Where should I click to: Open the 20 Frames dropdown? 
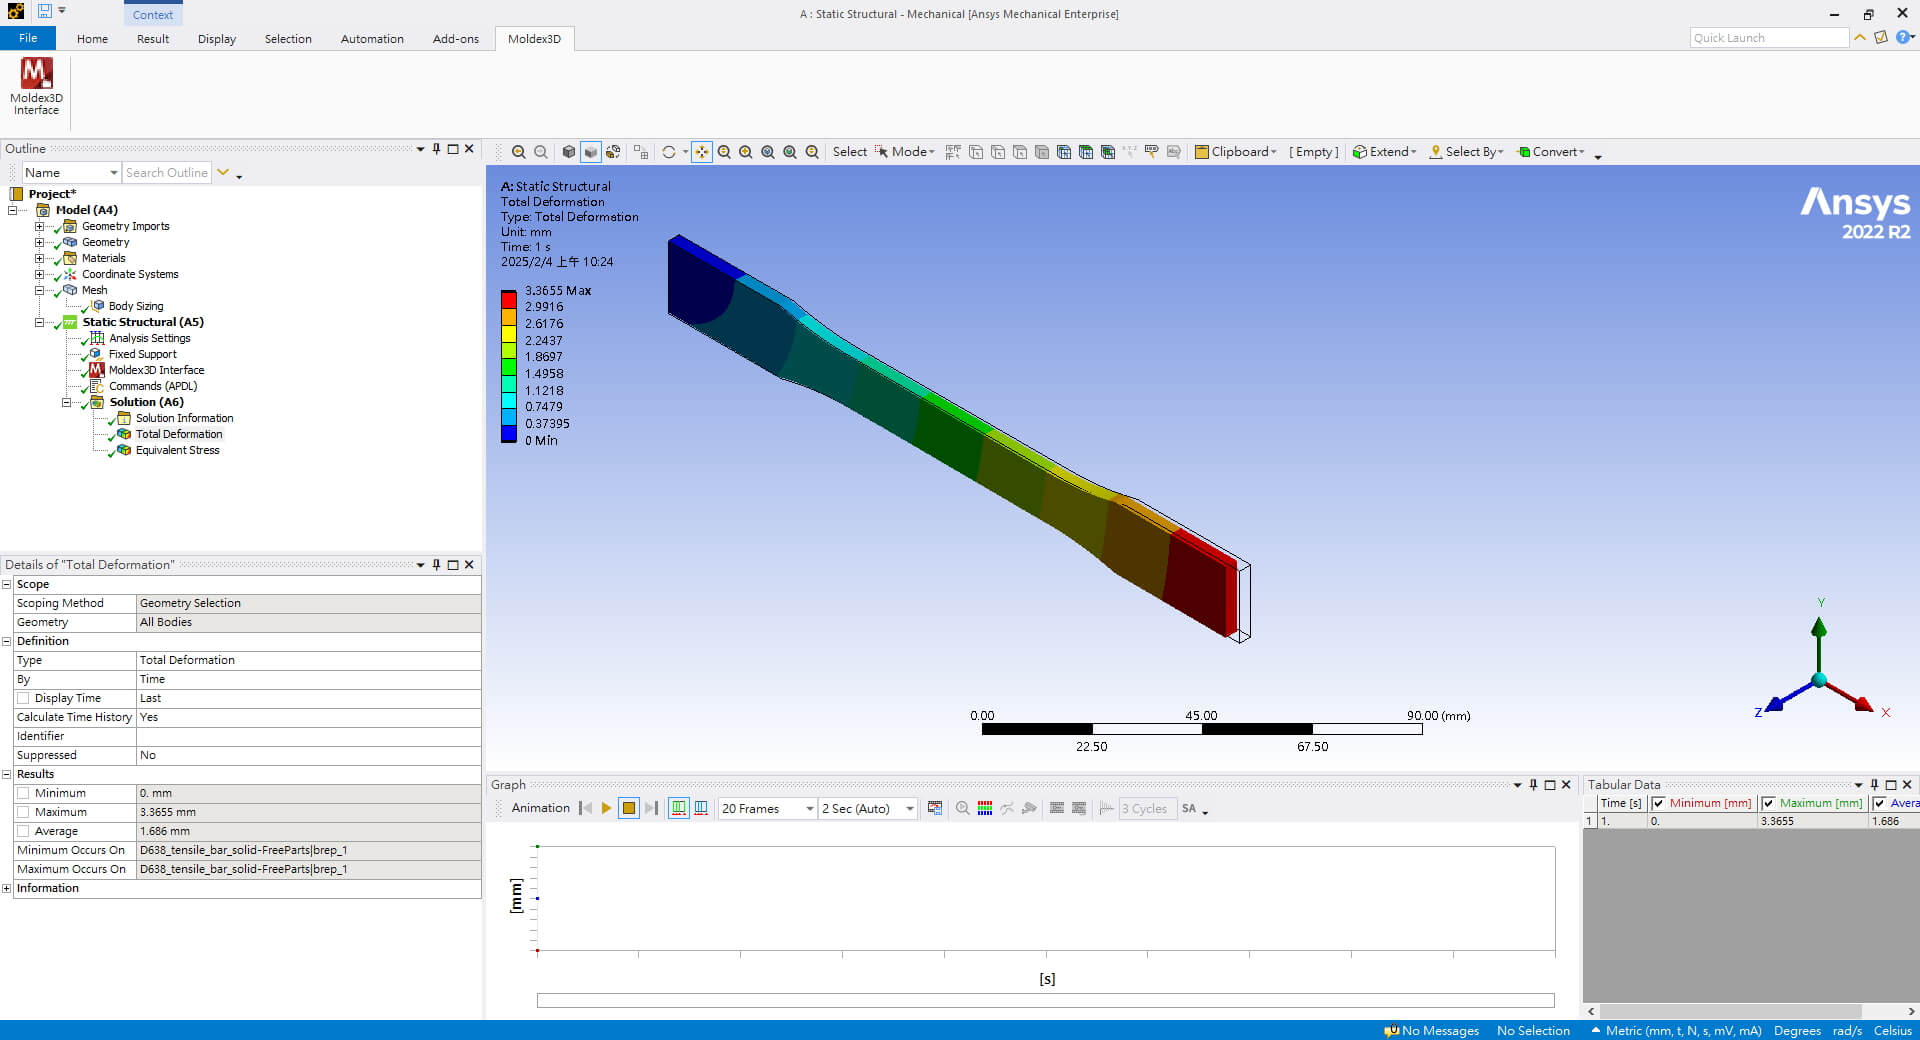coord(767,808)
